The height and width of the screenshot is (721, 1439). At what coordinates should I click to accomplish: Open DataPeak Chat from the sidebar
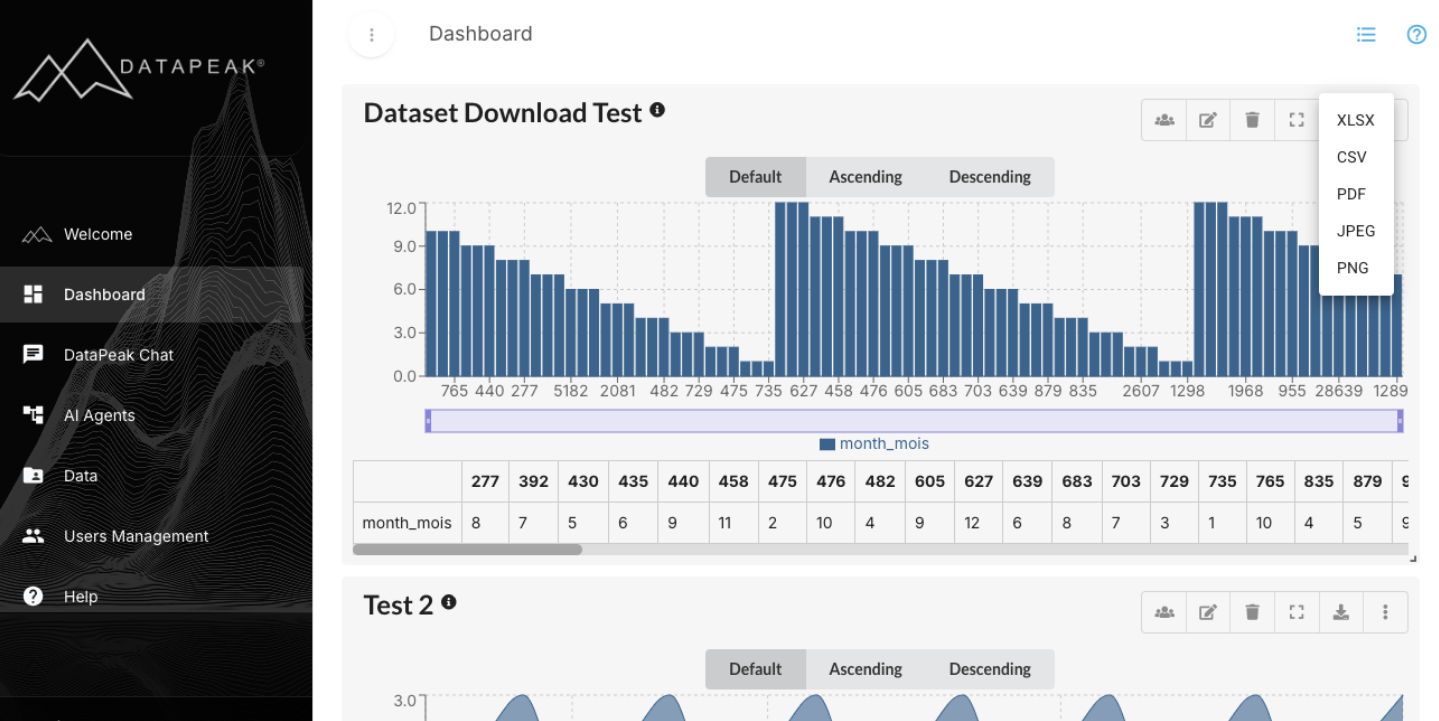coord(118,354)
